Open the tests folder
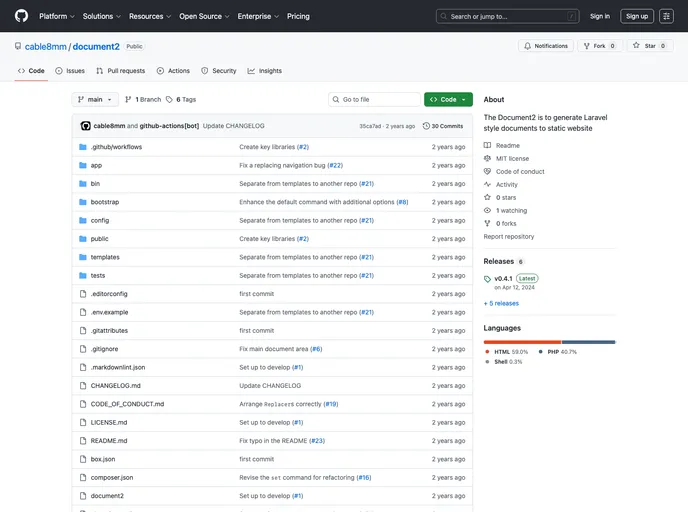 coord(98,275)
